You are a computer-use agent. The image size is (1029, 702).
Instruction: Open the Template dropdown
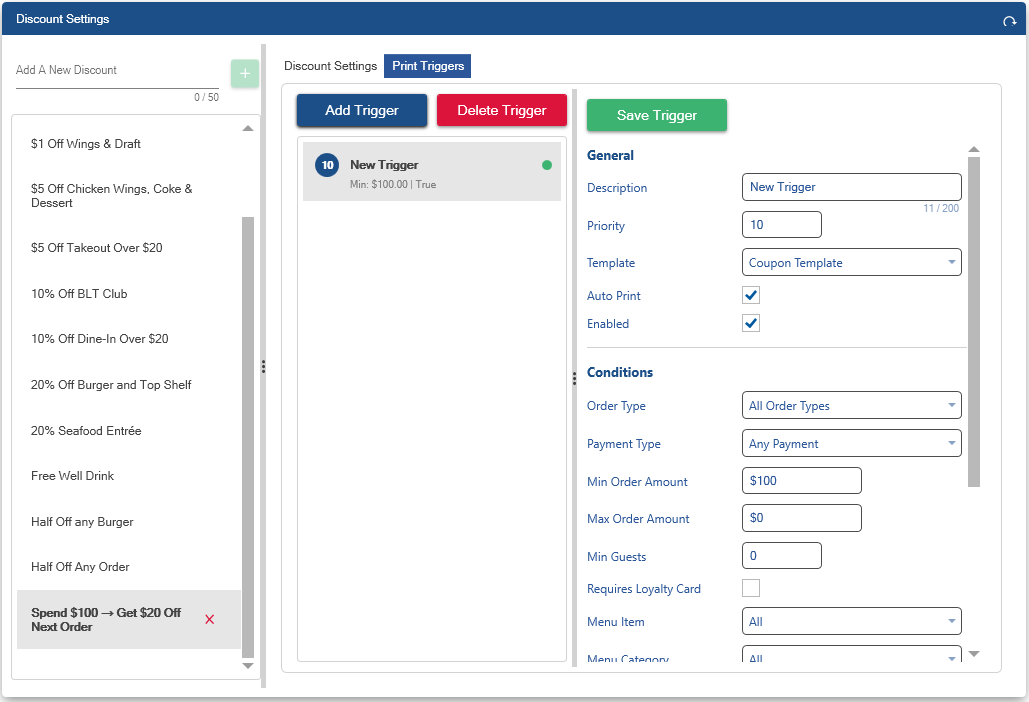pos(851,263)
